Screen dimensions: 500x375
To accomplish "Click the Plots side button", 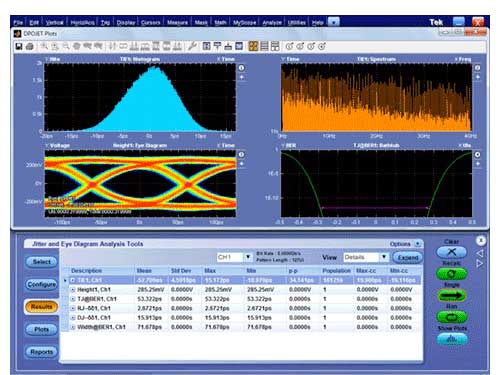I will (x=42, y=329).
